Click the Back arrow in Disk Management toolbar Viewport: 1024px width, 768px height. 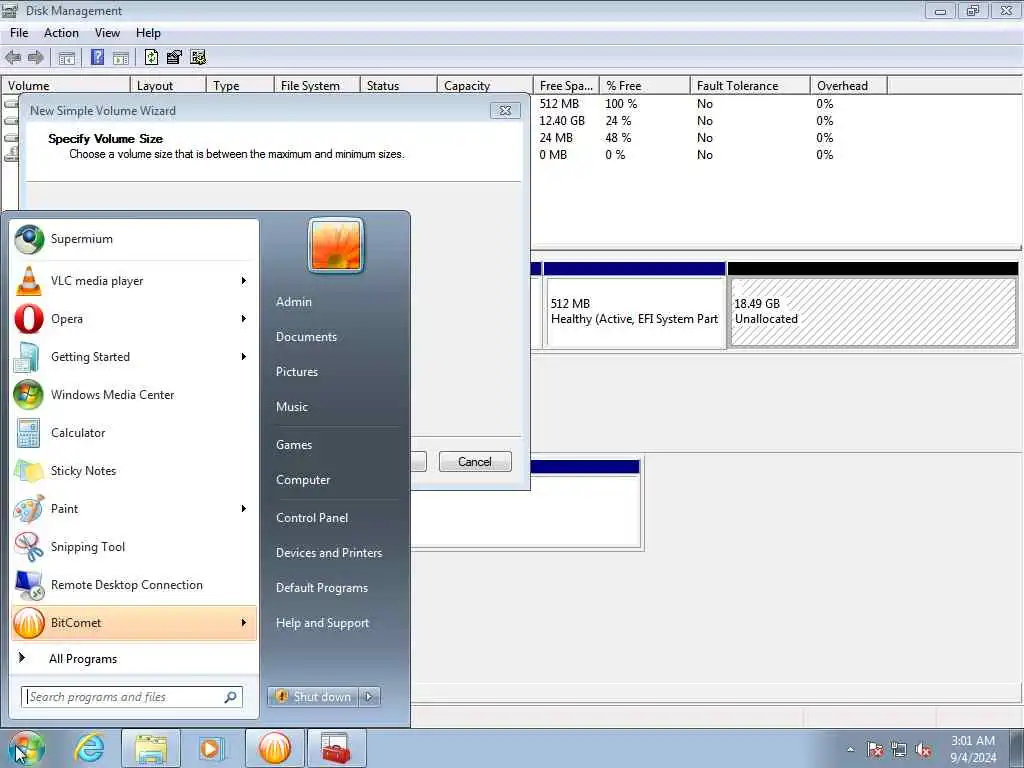point(13,57)
